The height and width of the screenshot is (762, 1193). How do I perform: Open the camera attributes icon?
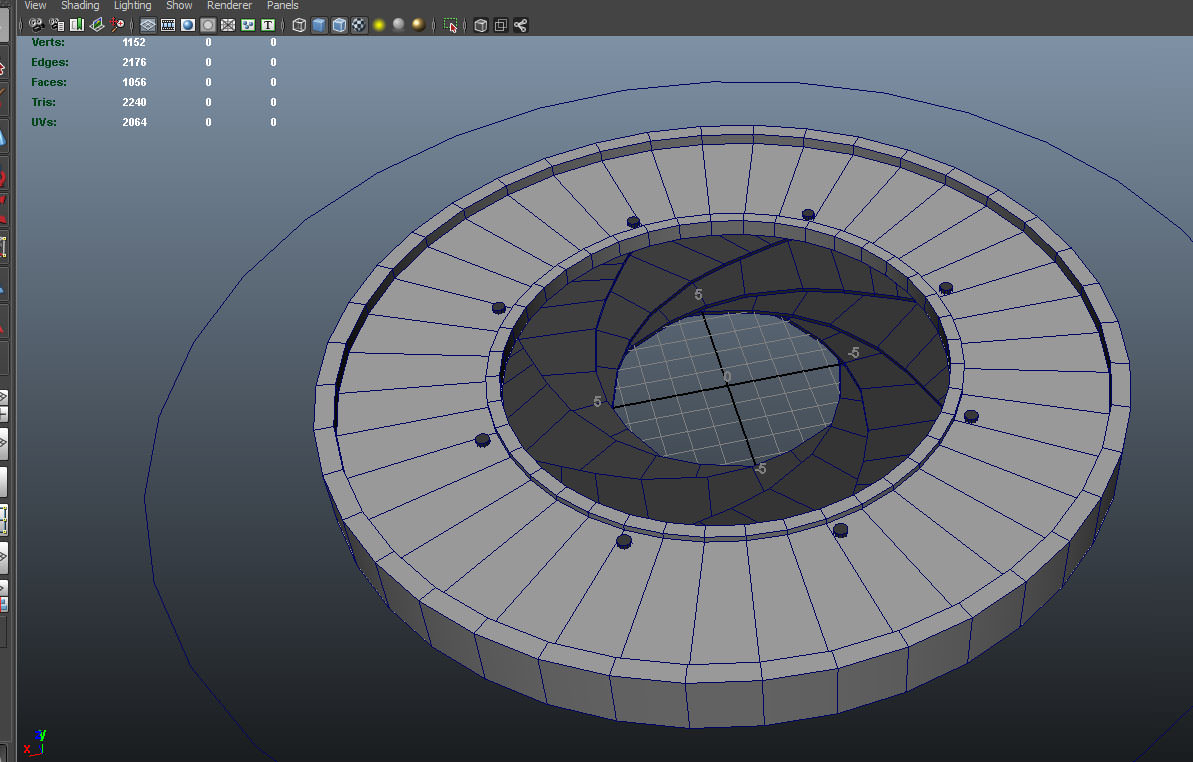(x=56, y=25)
